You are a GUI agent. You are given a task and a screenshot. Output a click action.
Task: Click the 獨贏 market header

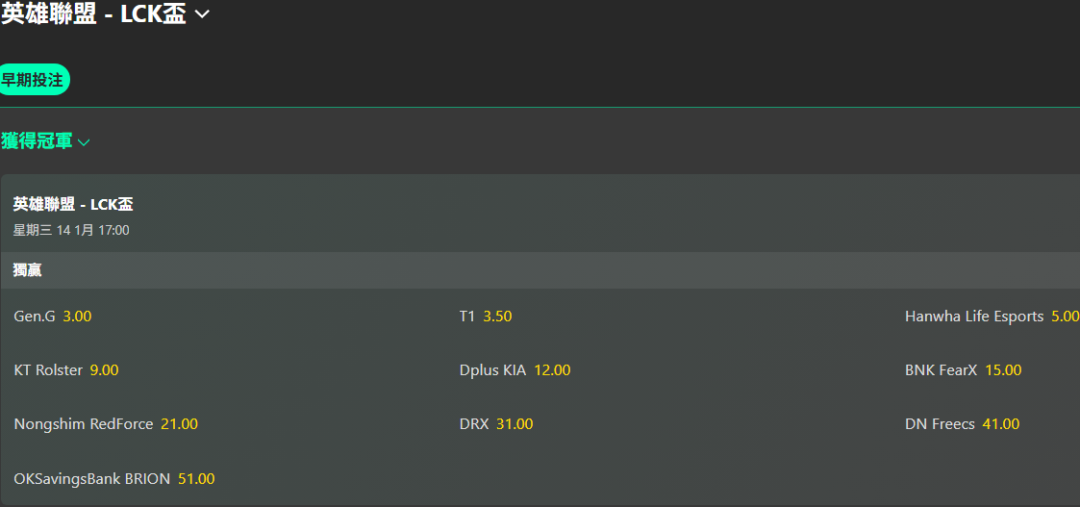[28, 270]
